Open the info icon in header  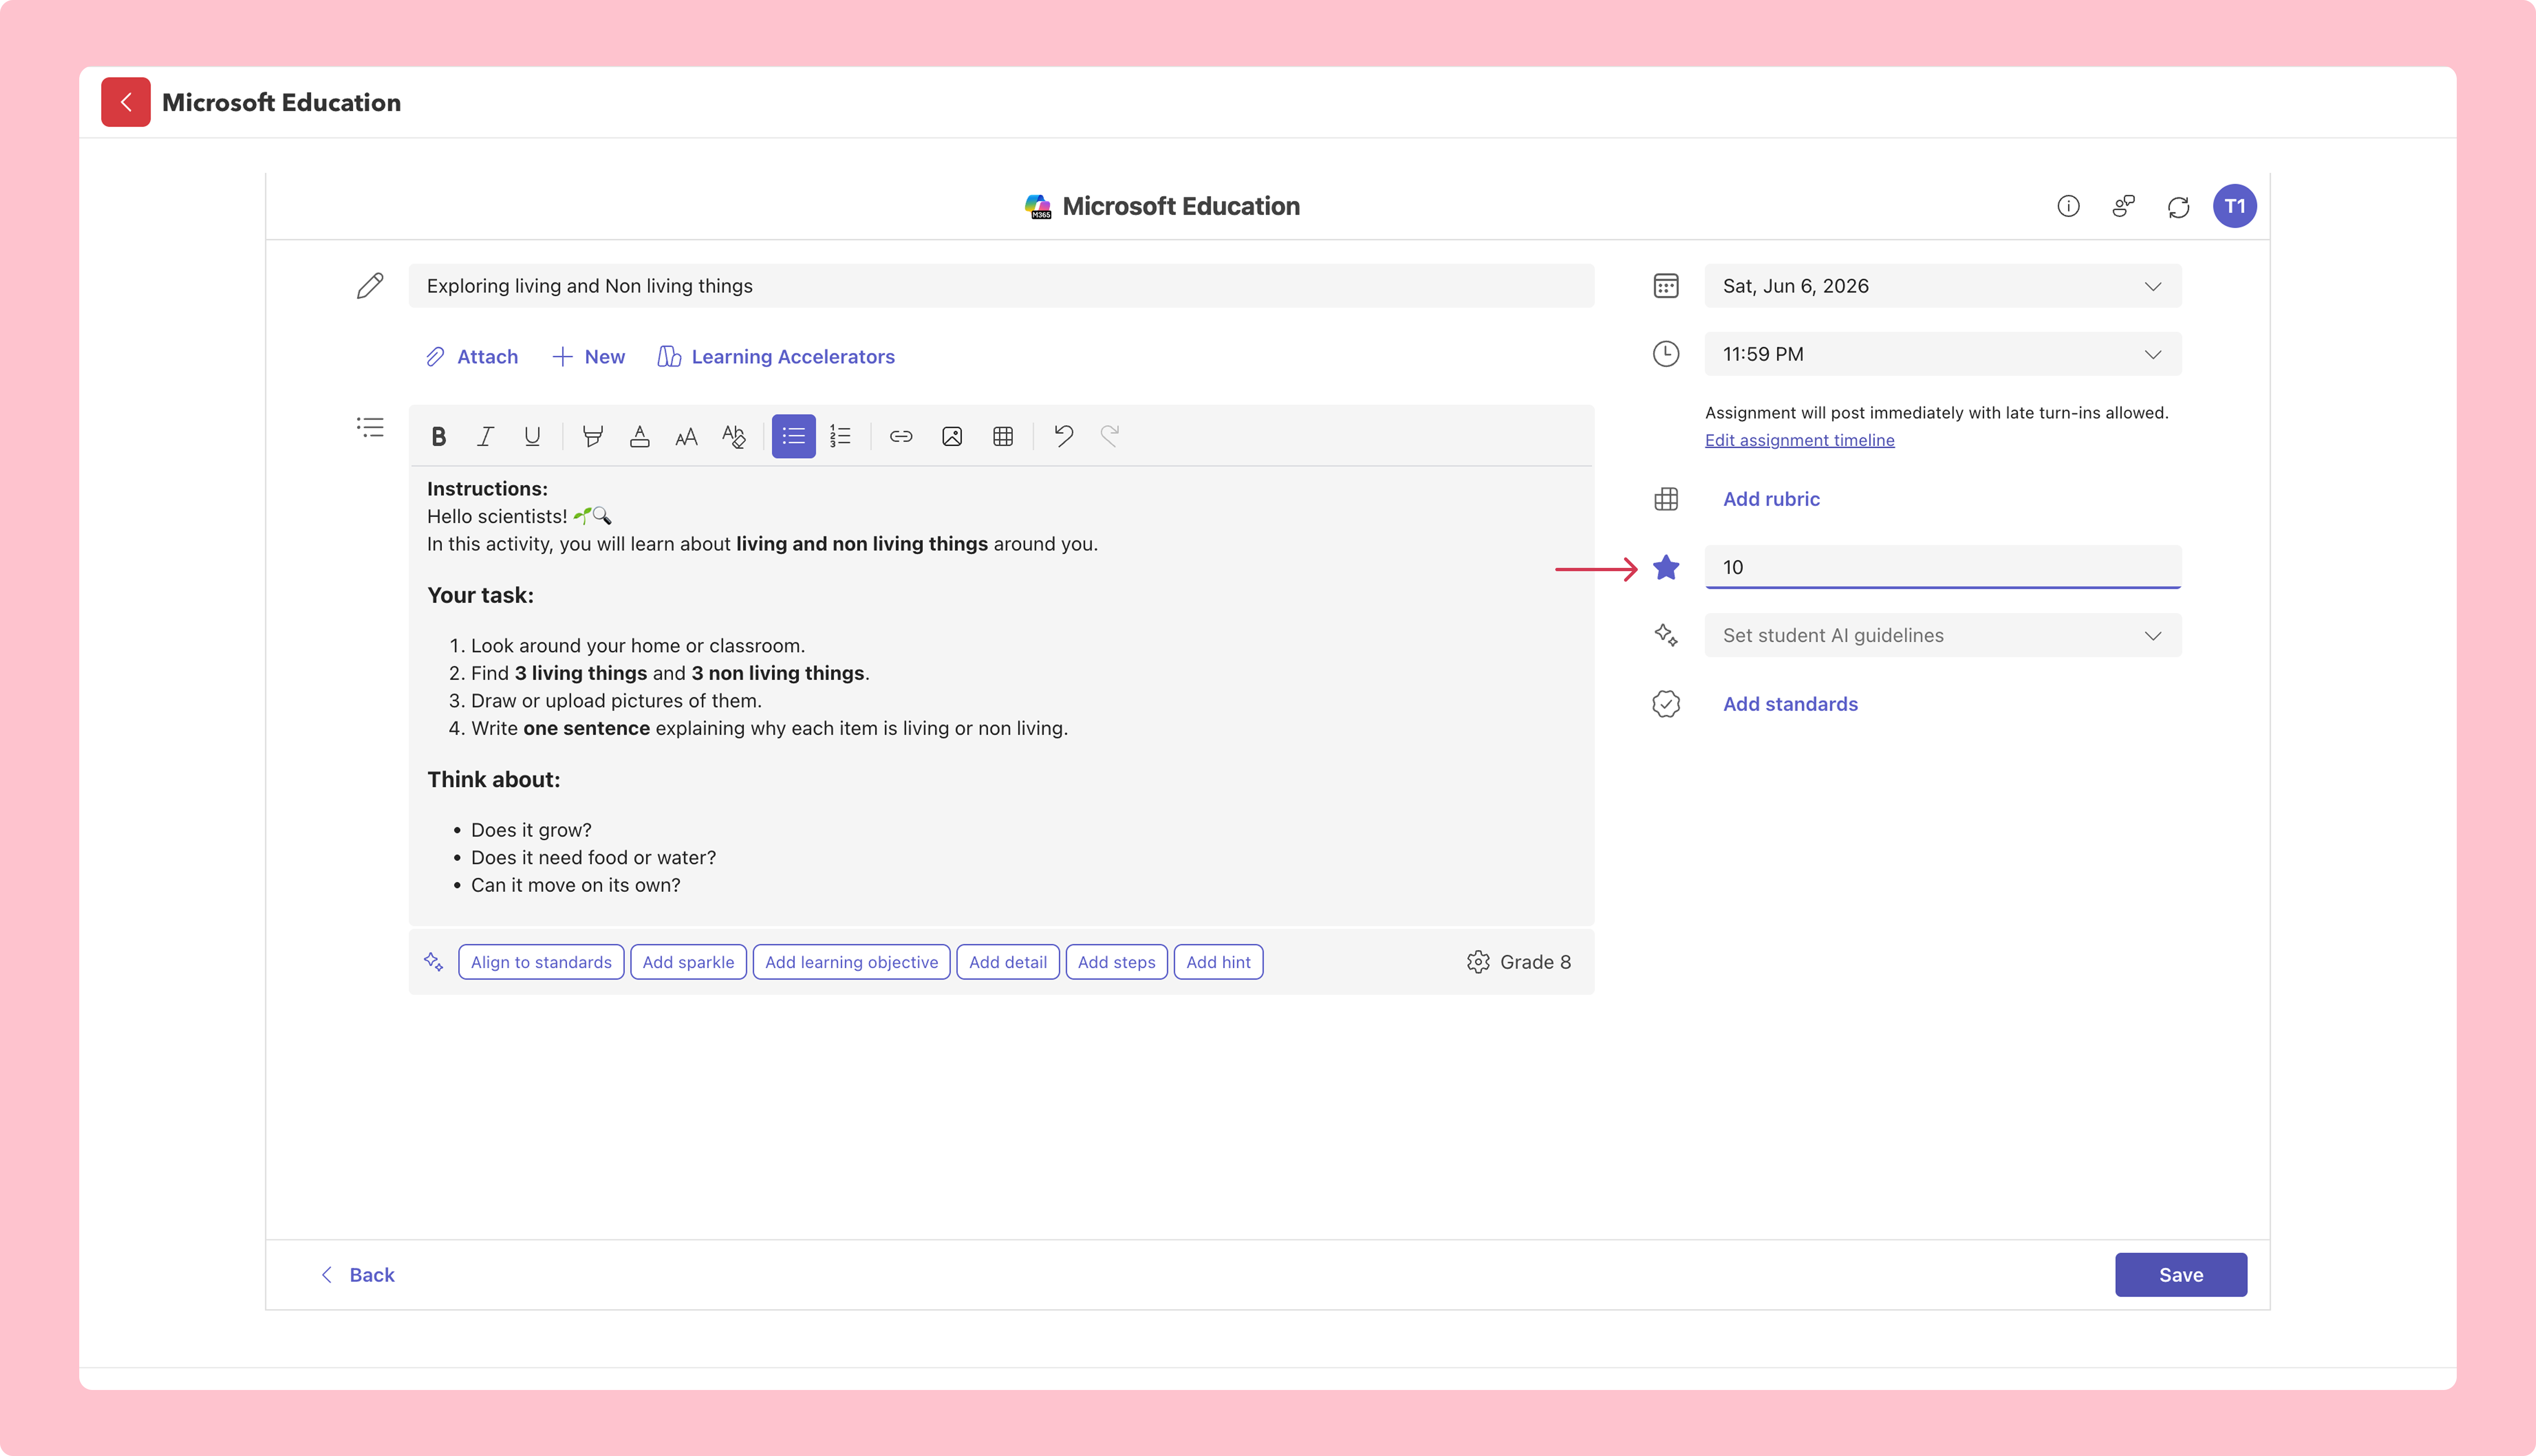click(2068, 206)
